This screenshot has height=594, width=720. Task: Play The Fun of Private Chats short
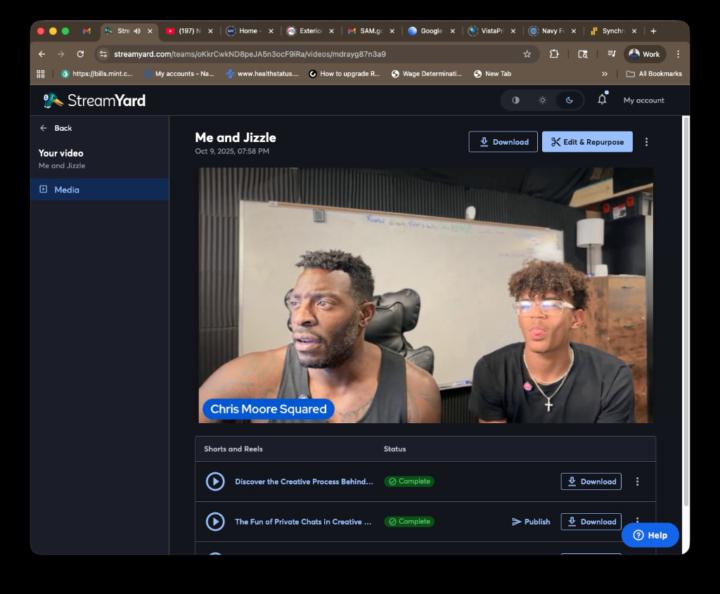pos(215,521)
